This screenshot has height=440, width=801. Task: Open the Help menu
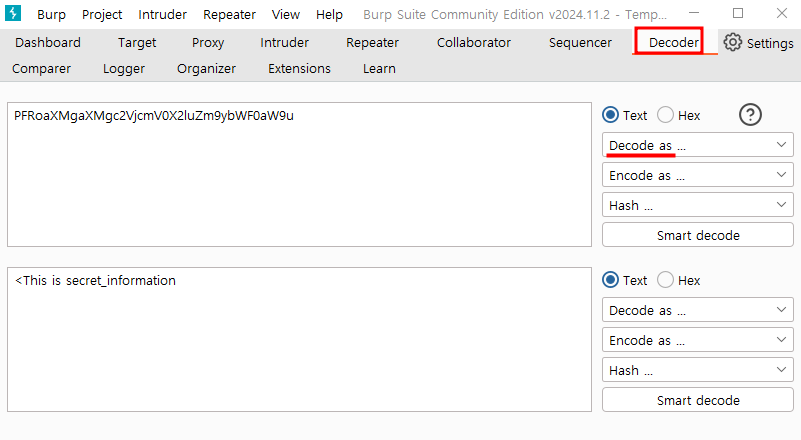pos(329,14)
